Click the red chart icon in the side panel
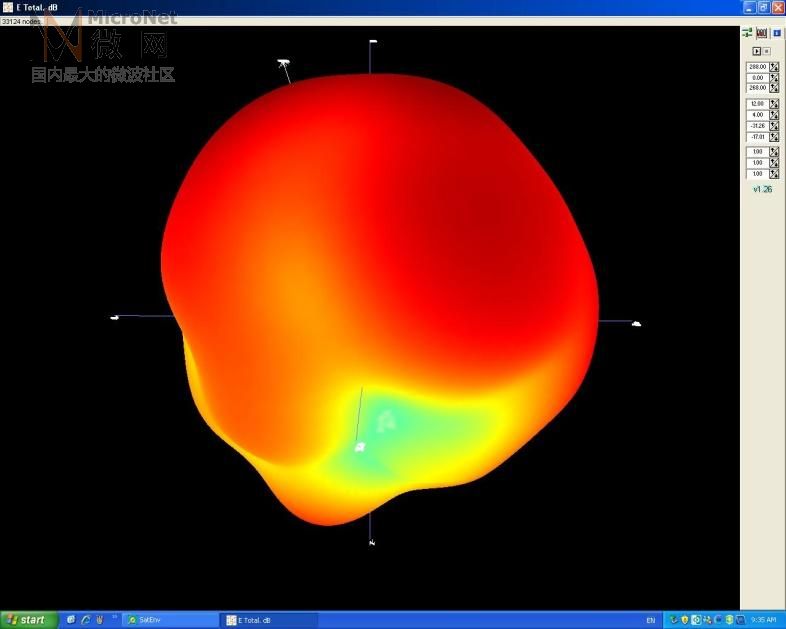This screenshot has height=629, width=786. click(x=761, y=33)
